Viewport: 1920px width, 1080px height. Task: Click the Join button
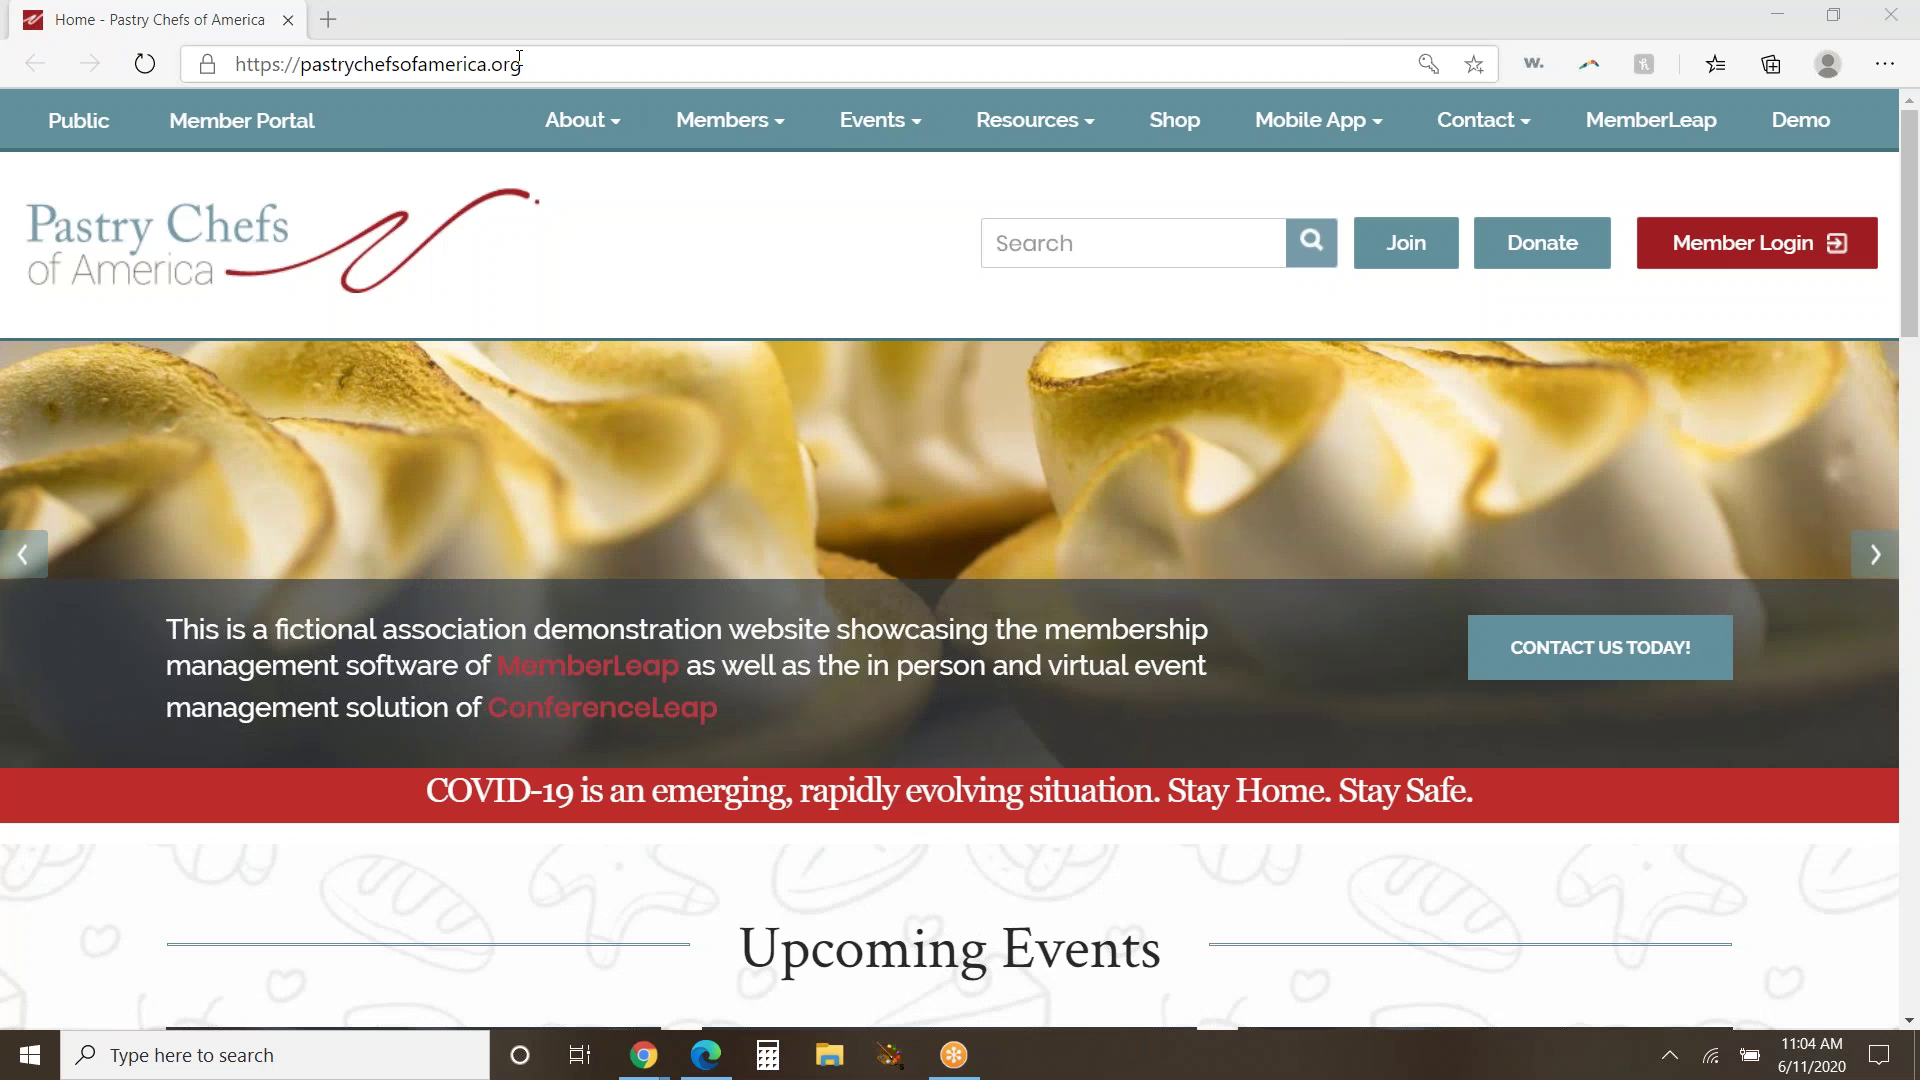1406,243
